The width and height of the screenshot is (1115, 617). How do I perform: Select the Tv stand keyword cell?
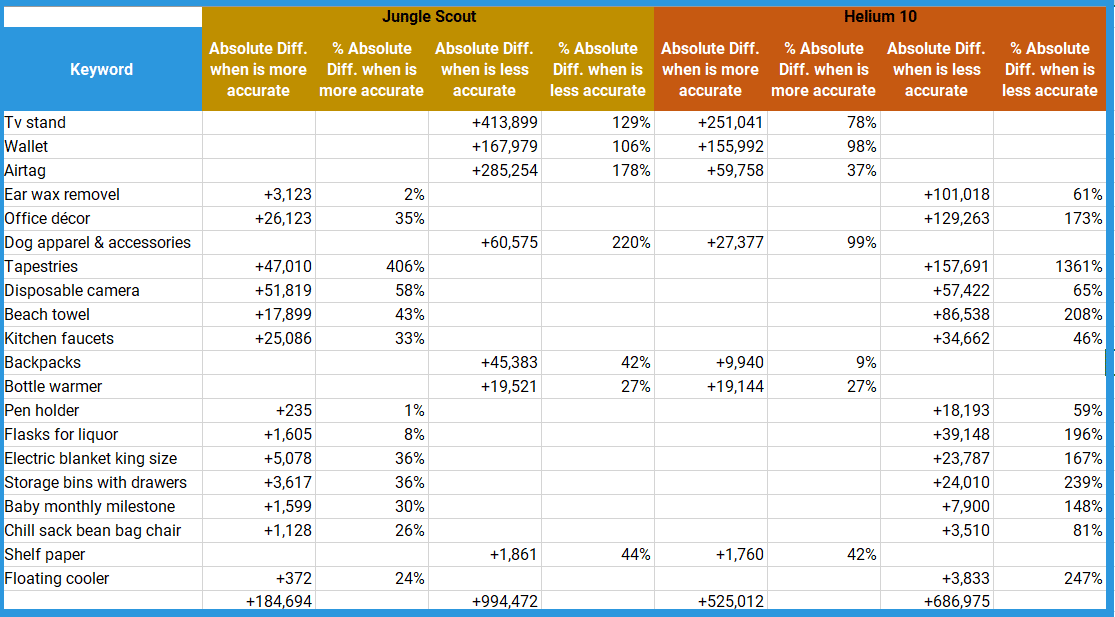point(102,122)
